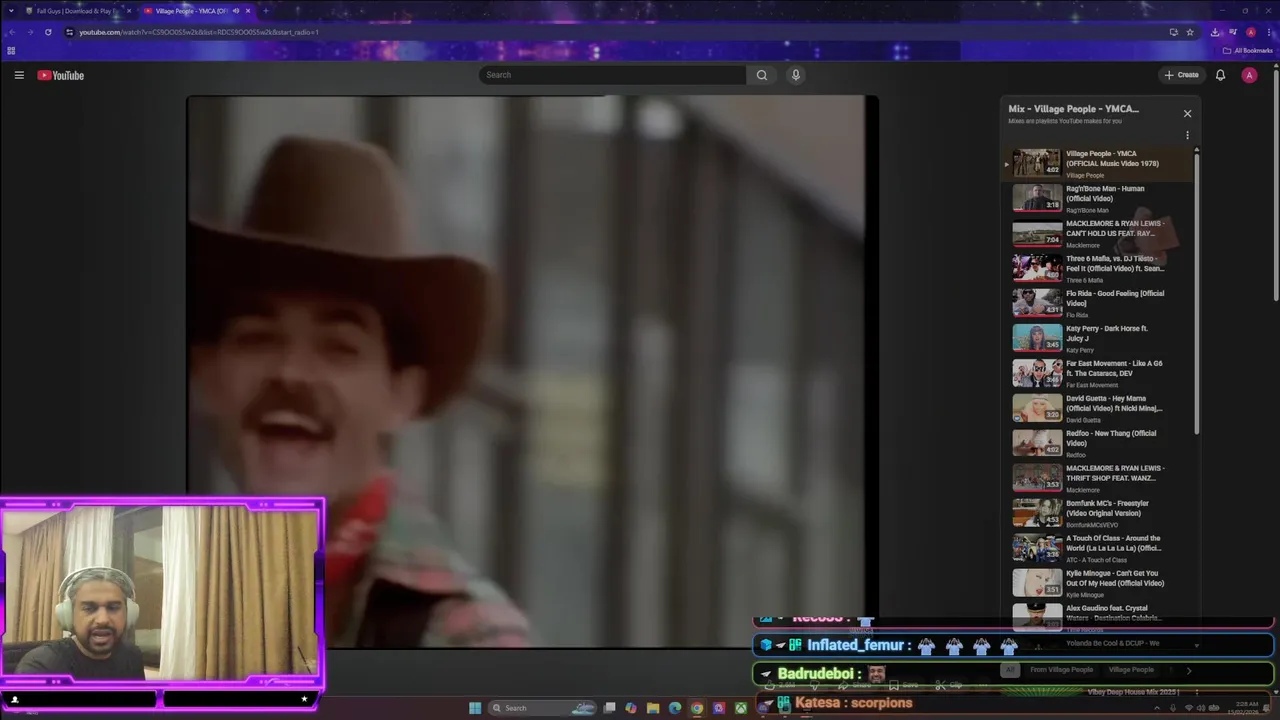Screen dimensions: 1280x720
Task: Go forward with the browser forward arrow
Action: 29,32
